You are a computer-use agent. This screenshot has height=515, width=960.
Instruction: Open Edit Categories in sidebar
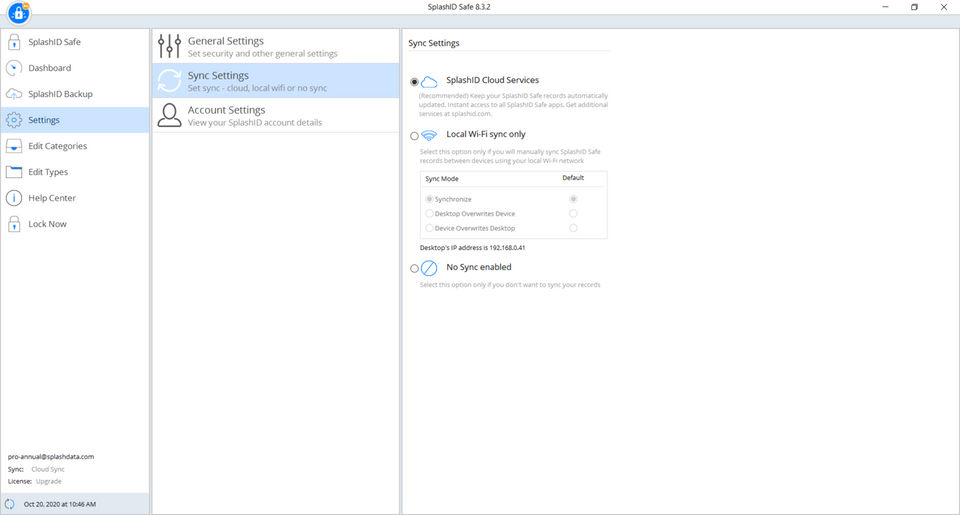(x=75, y=146)
